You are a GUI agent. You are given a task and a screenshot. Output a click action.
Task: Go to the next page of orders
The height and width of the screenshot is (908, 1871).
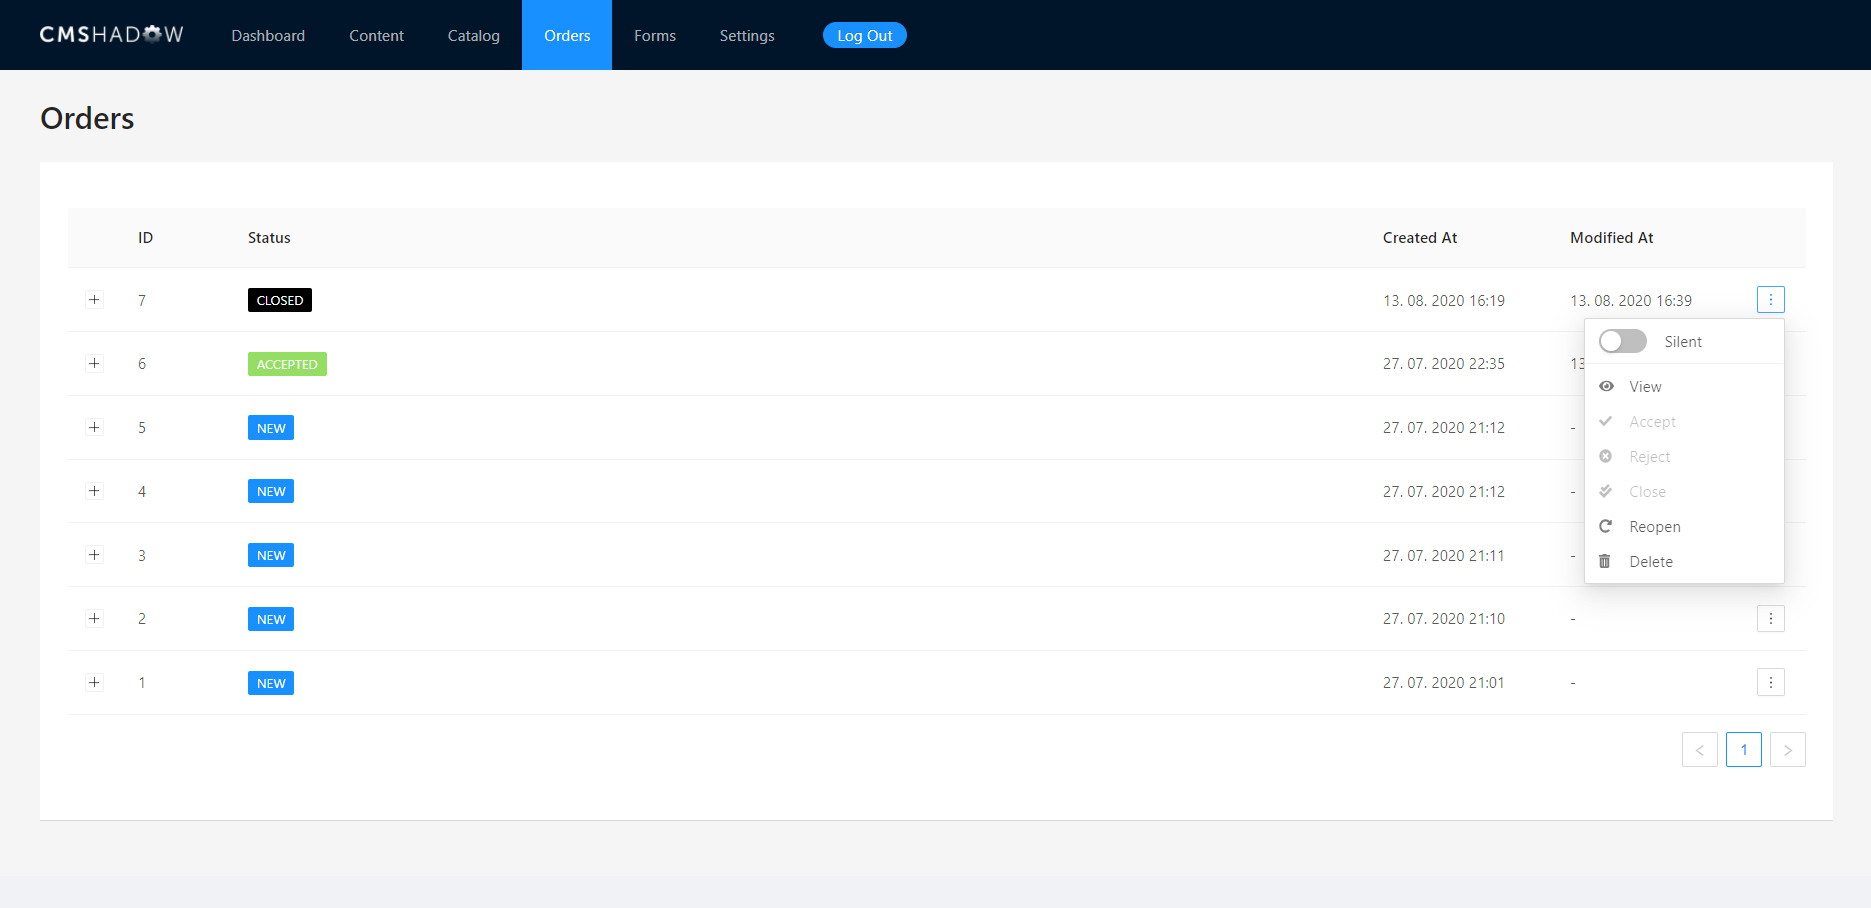[x=1787, y=749]
